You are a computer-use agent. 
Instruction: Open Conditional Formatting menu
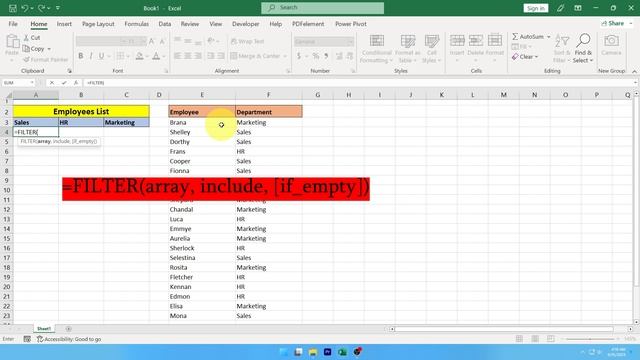click(x=376, y=49)
